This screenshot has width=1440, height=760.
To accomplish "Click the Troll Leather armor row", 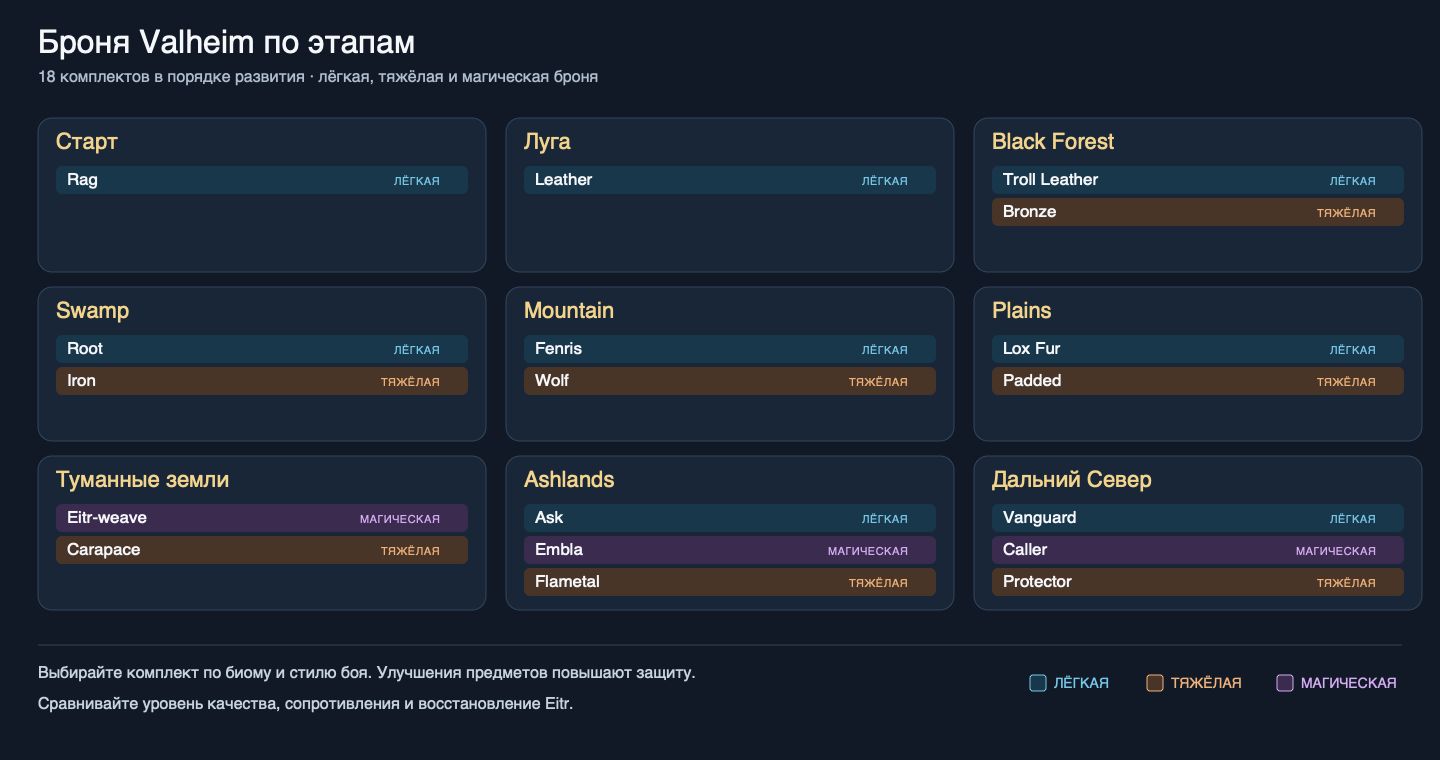I will coord(1198,180).
